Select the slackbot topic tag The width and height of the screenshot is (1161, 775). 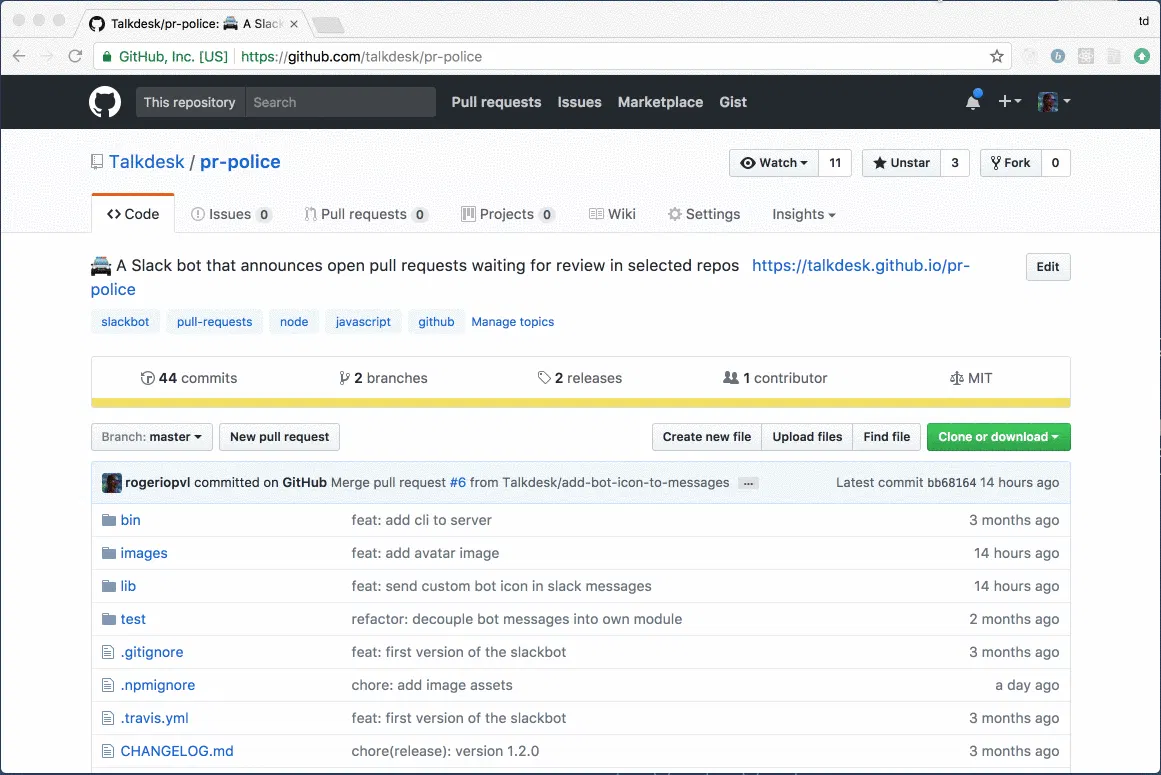125,322
